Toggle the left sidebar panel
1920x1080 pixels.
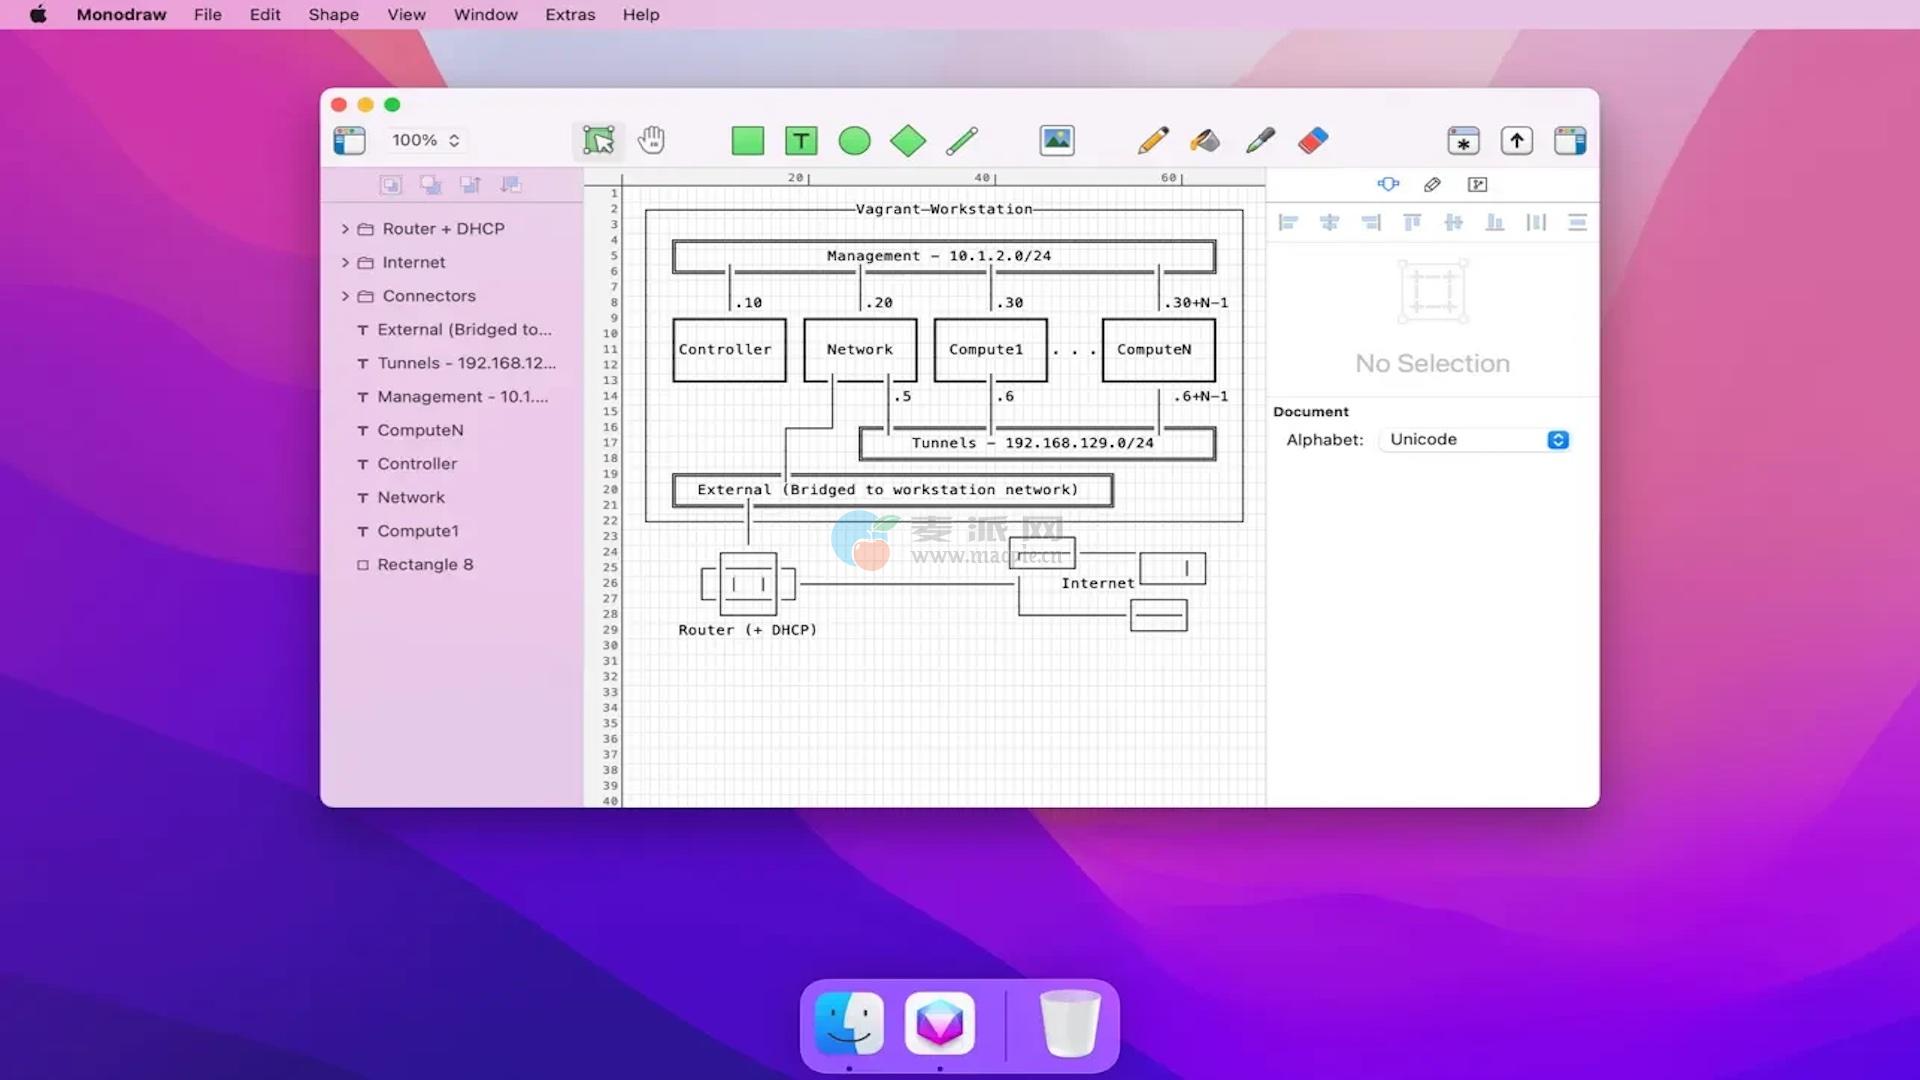(x=349, y=141)
